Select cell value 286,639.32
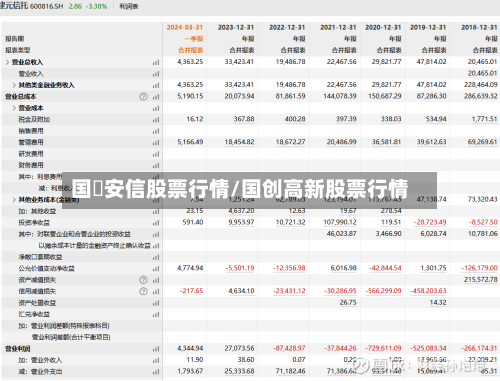 481,96
